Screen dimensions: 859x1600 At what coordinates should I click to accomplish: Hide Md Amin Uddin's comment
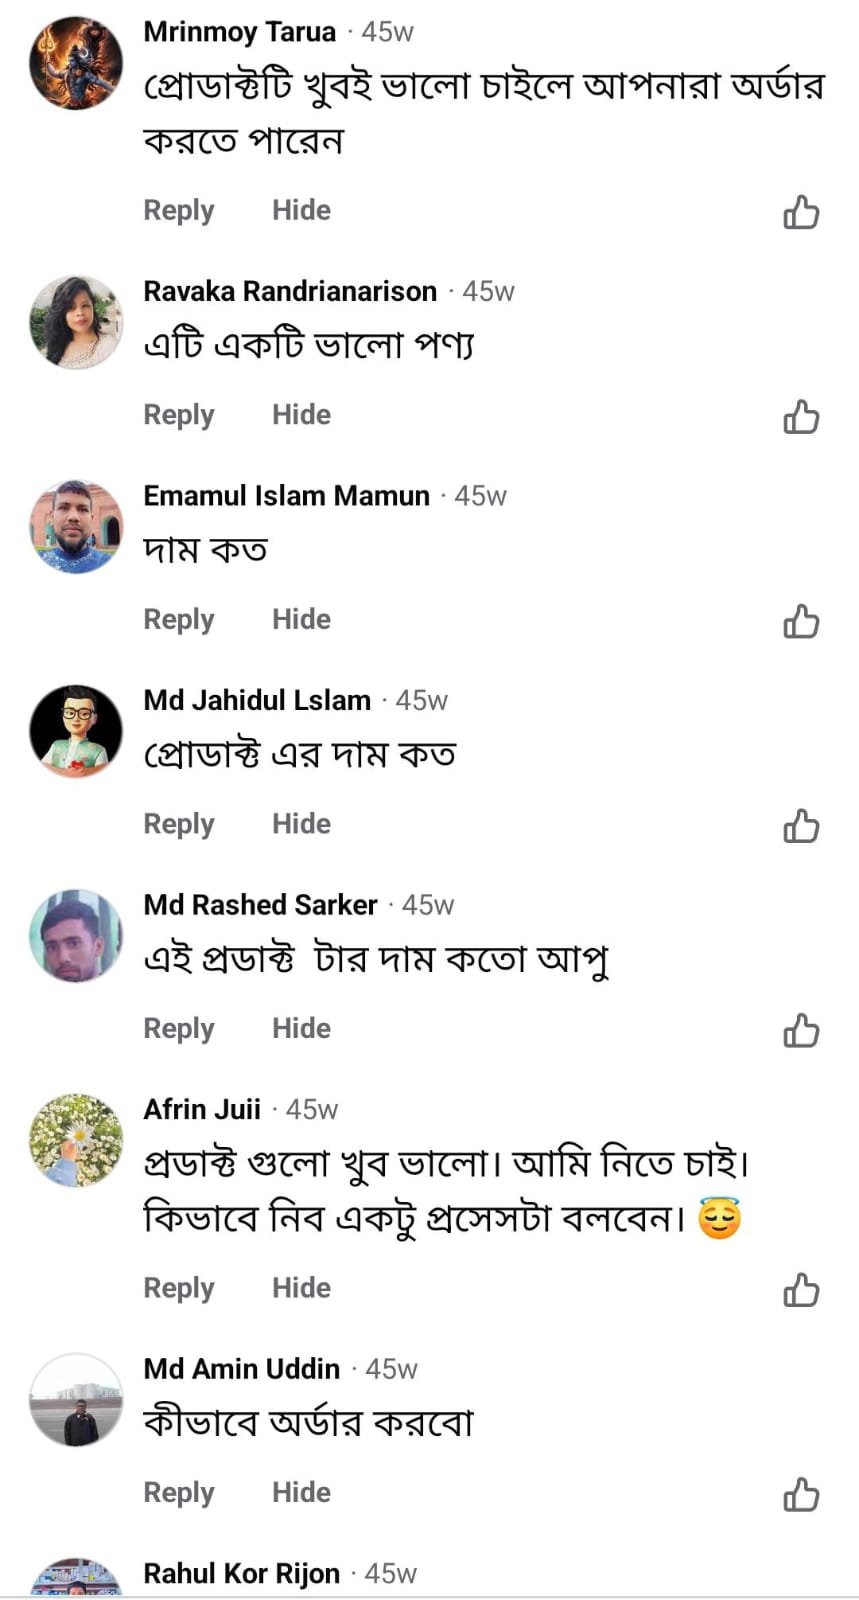click(301, 1493)
